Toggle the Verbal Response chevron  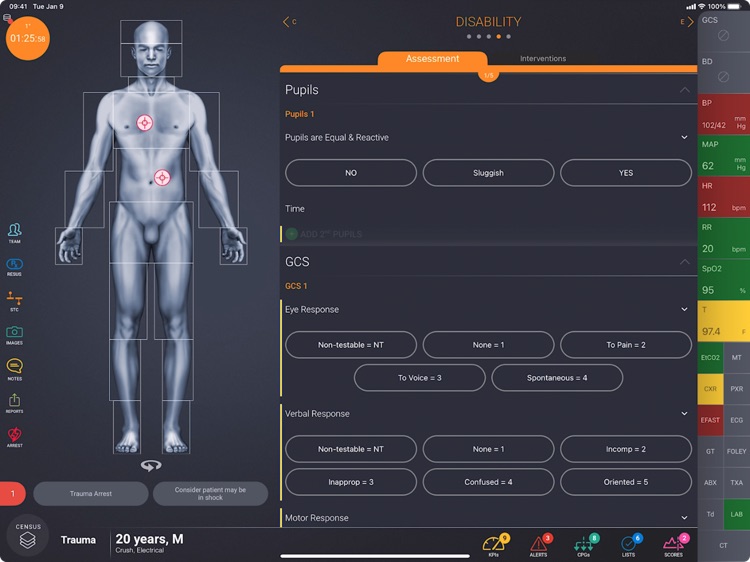click(x=684, y=414)
